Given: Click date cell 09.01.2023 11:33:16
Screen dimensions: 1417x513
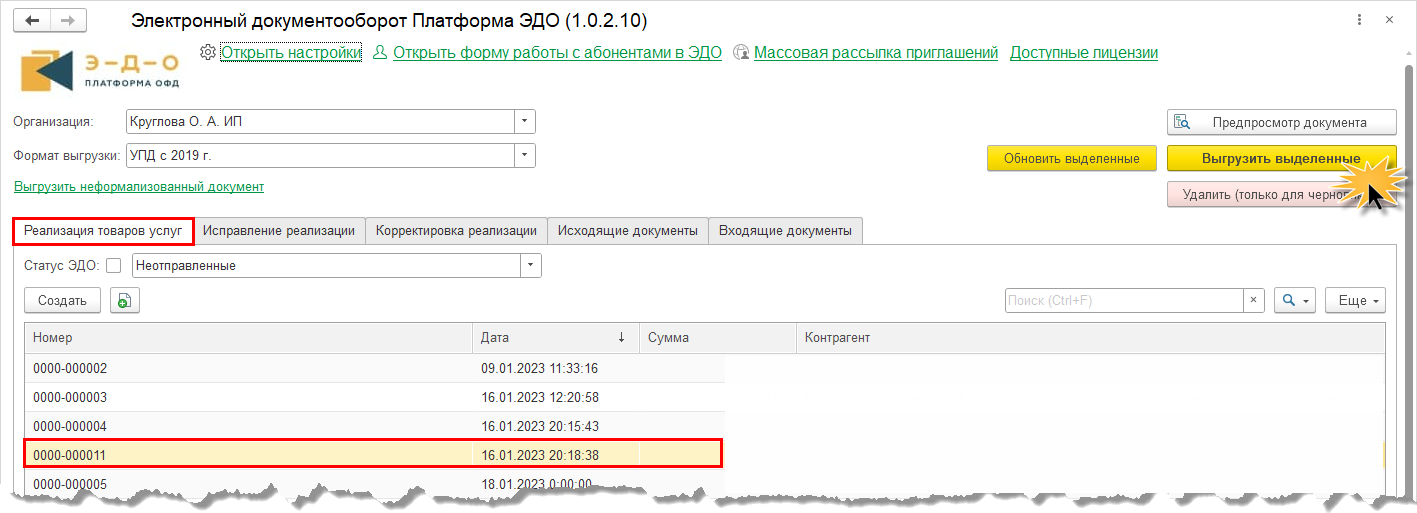Looking at the screenshot, I should point(540,368).
